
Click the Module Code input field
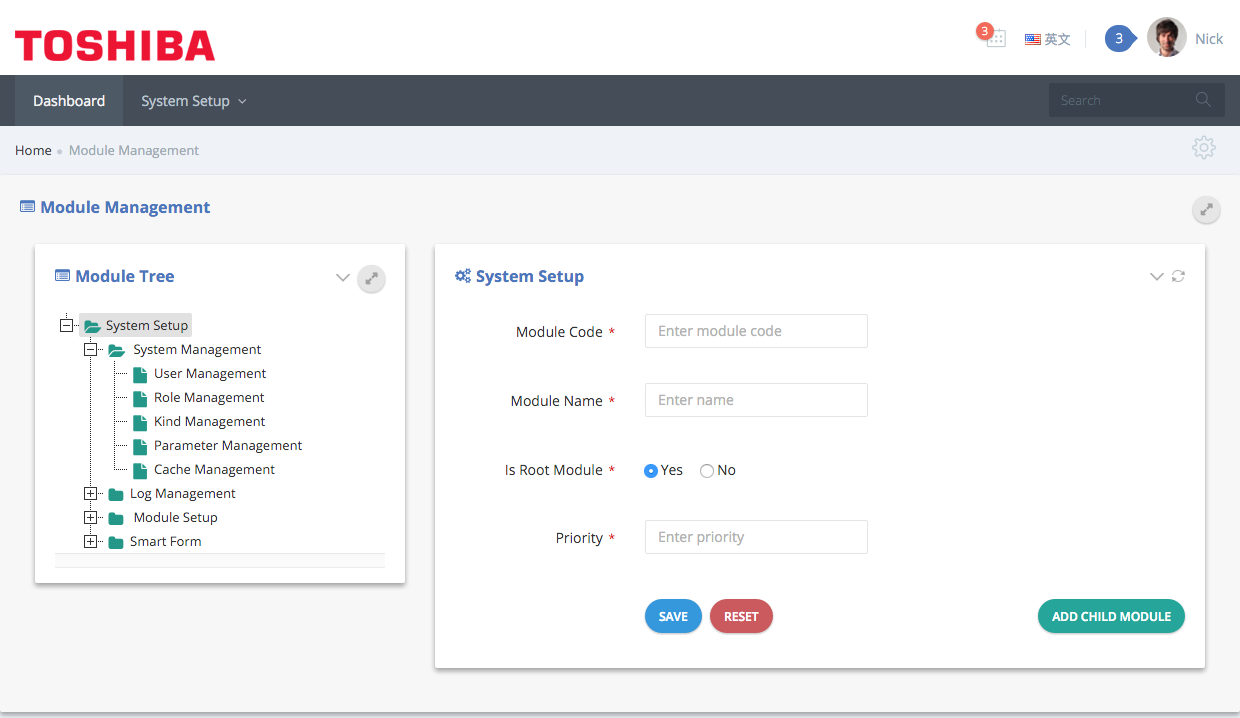click(756, 331)
